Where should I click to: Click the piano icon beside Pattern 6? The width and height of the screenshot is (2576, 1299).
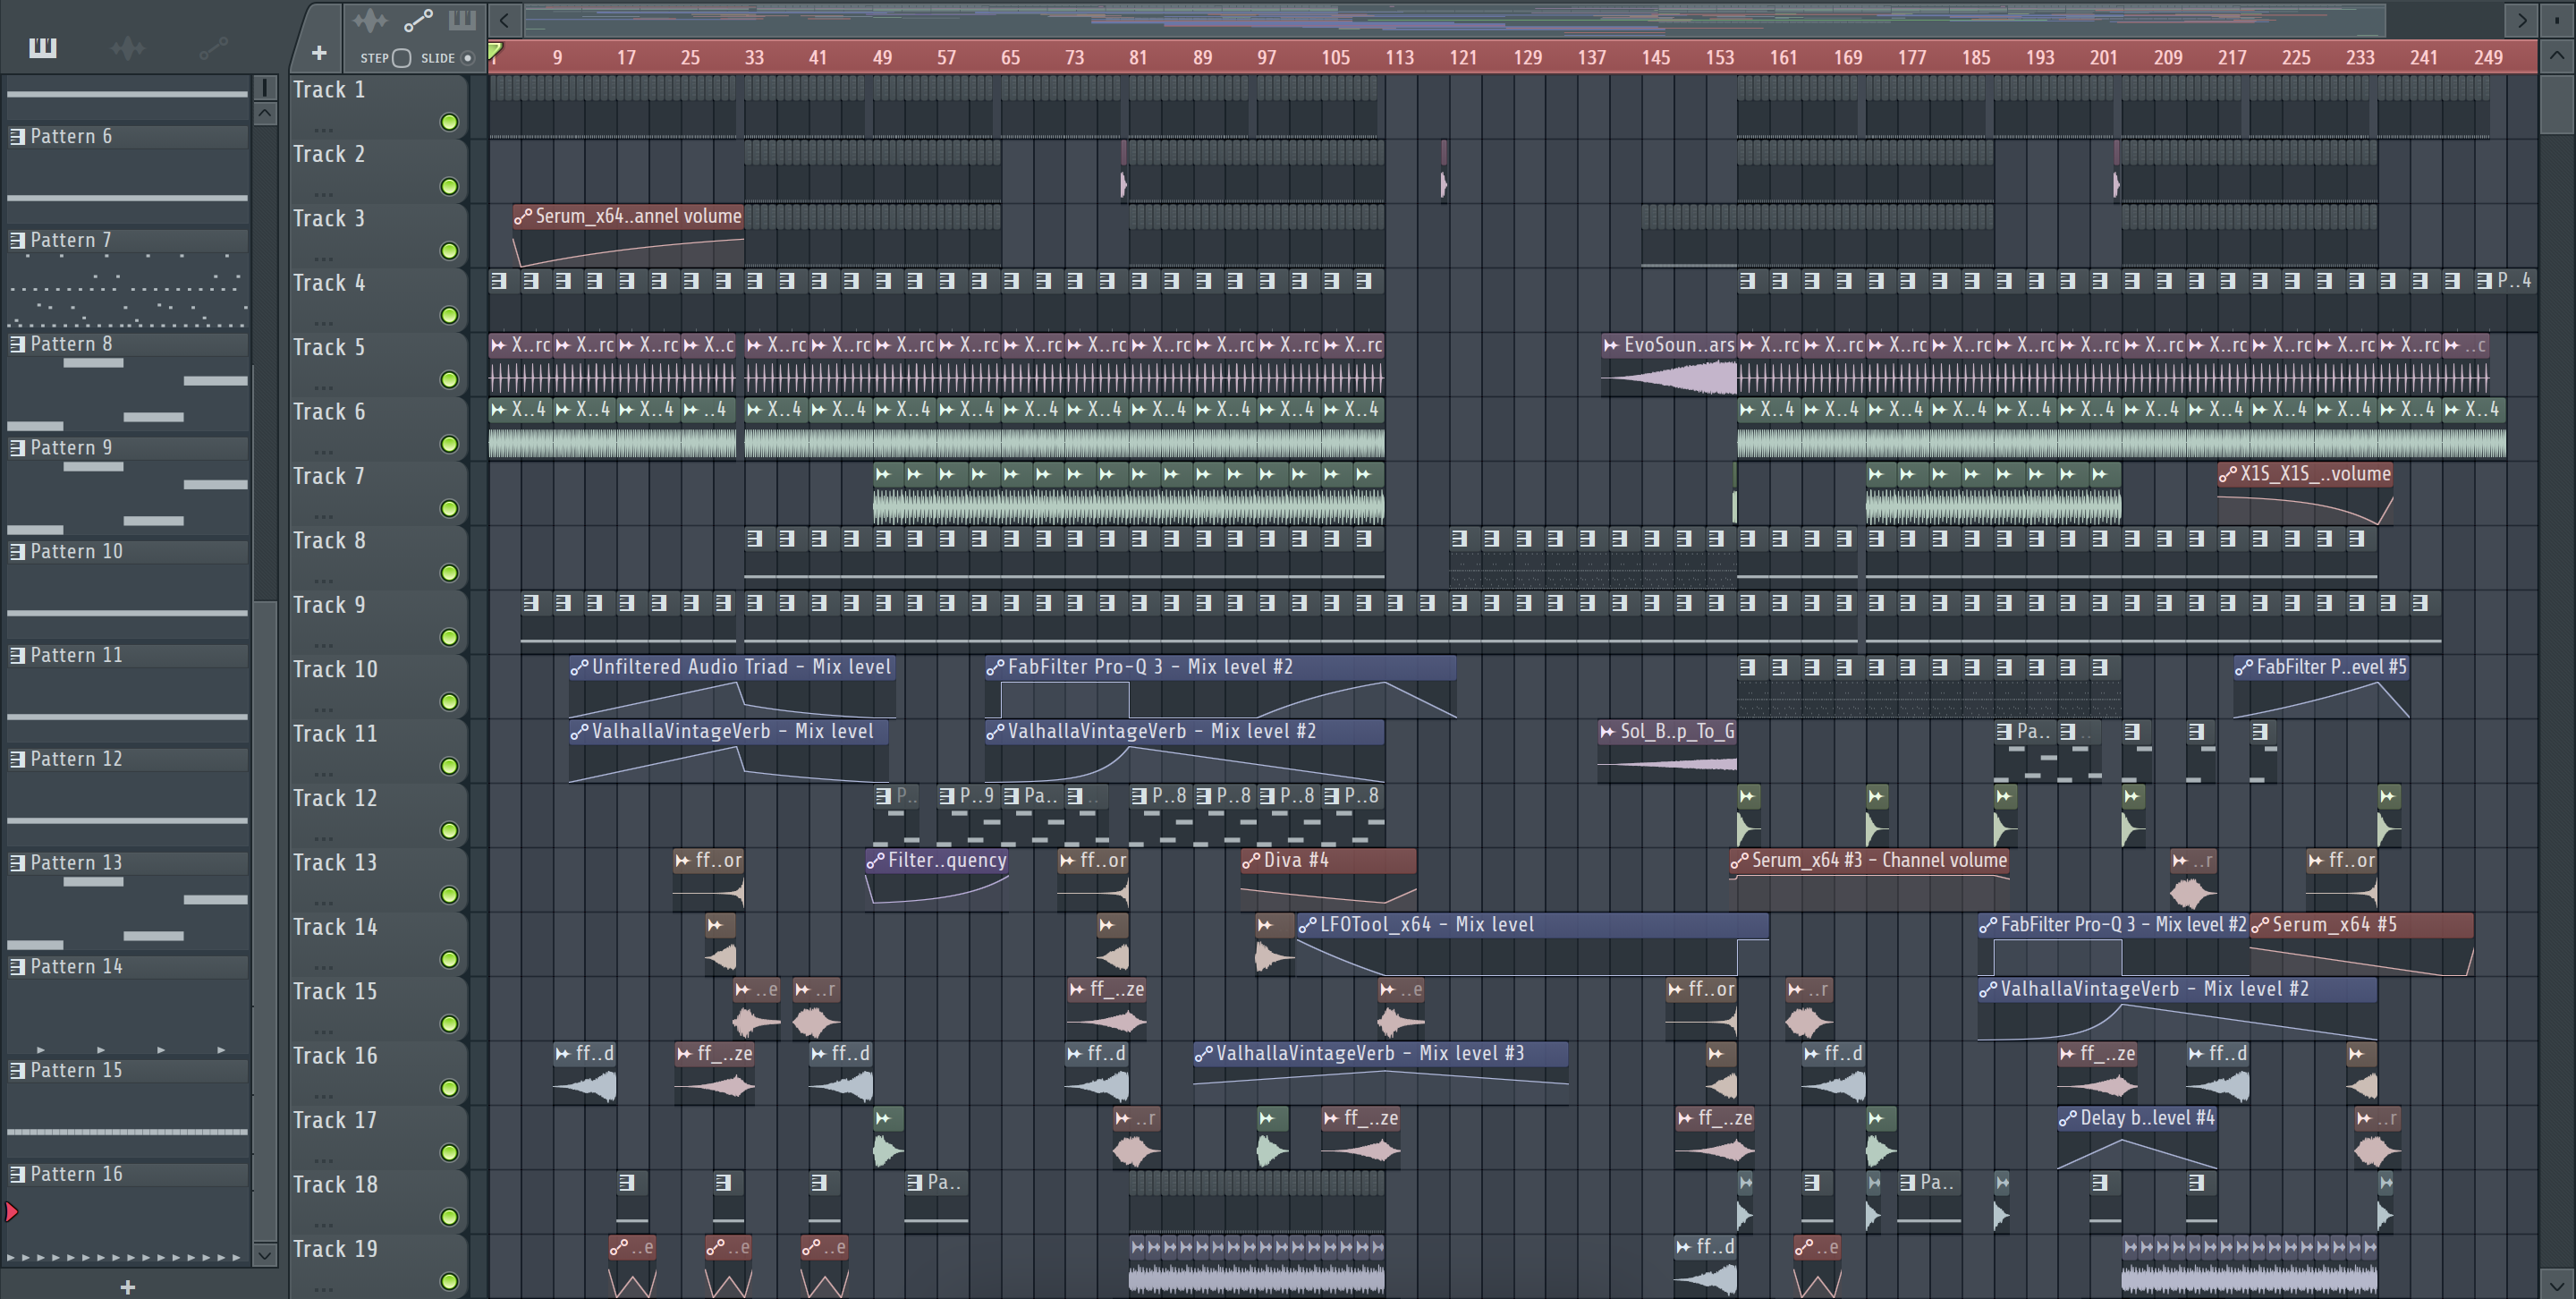point(17,136)
